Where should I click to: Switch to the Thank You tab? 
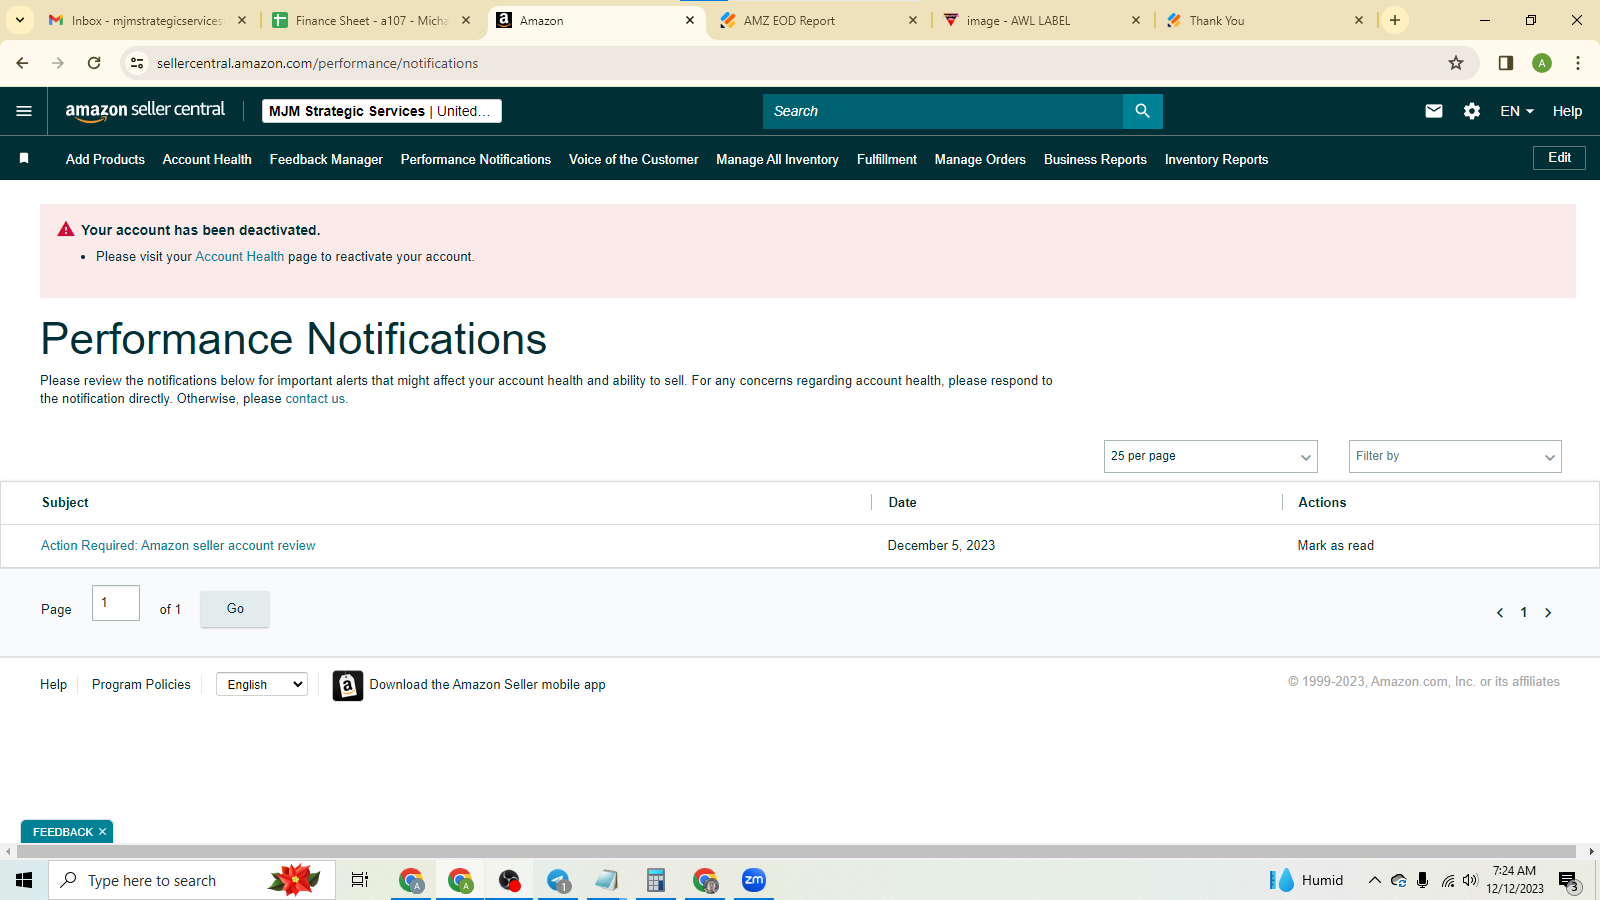1264,20
